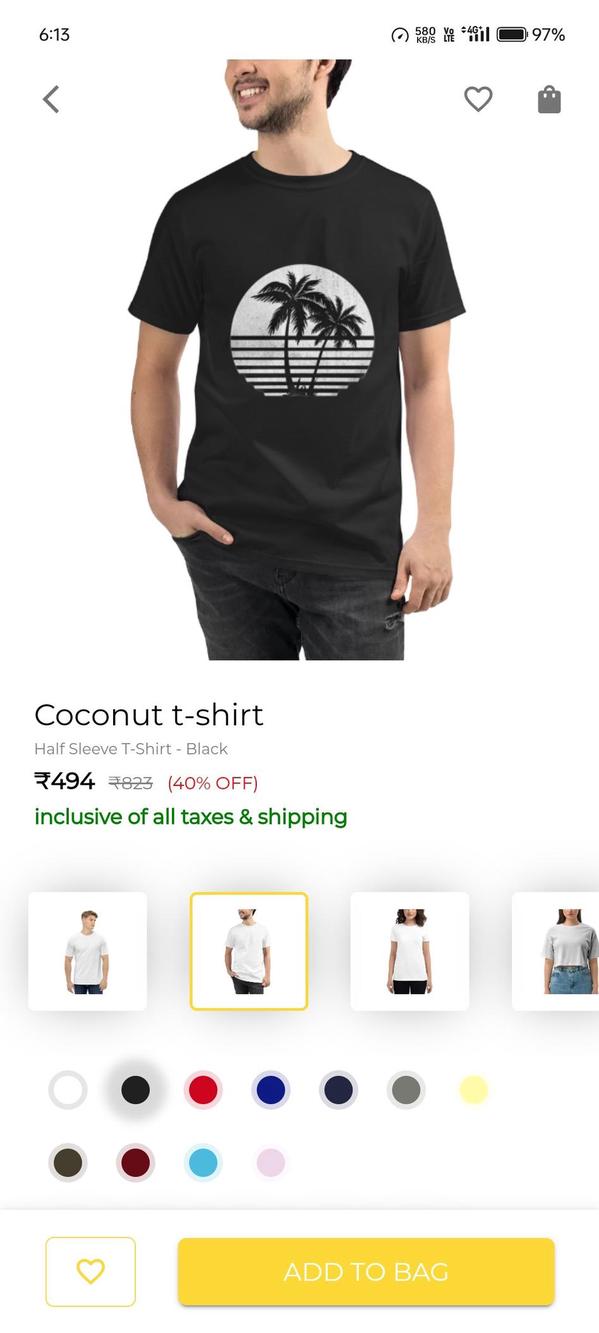Select the men's white t-shirt thumbnail
This screenshot has width=599, height=1333.
87,951
